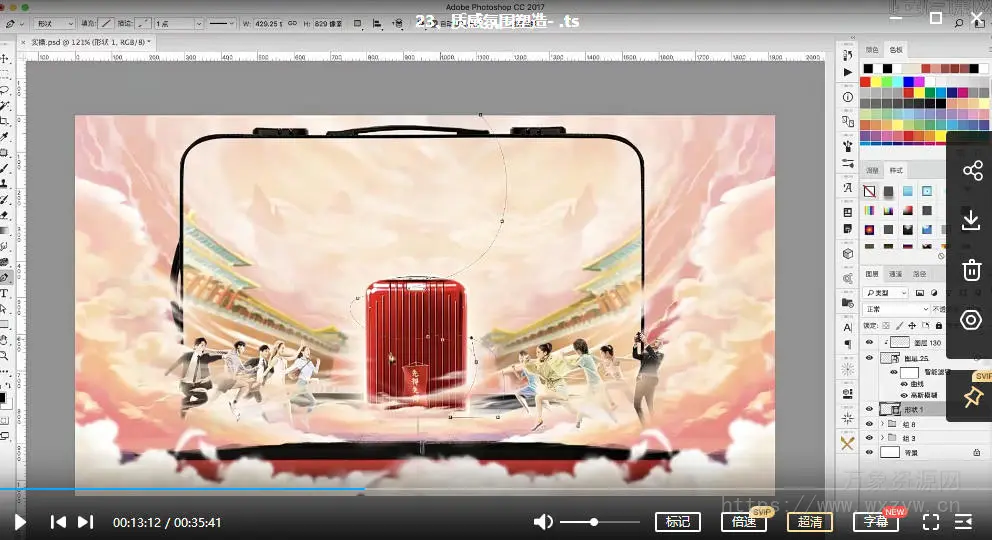Expand the 组 8 layer group
The height and width of the screenshot is (540, 992).
[x=880, y=424]
